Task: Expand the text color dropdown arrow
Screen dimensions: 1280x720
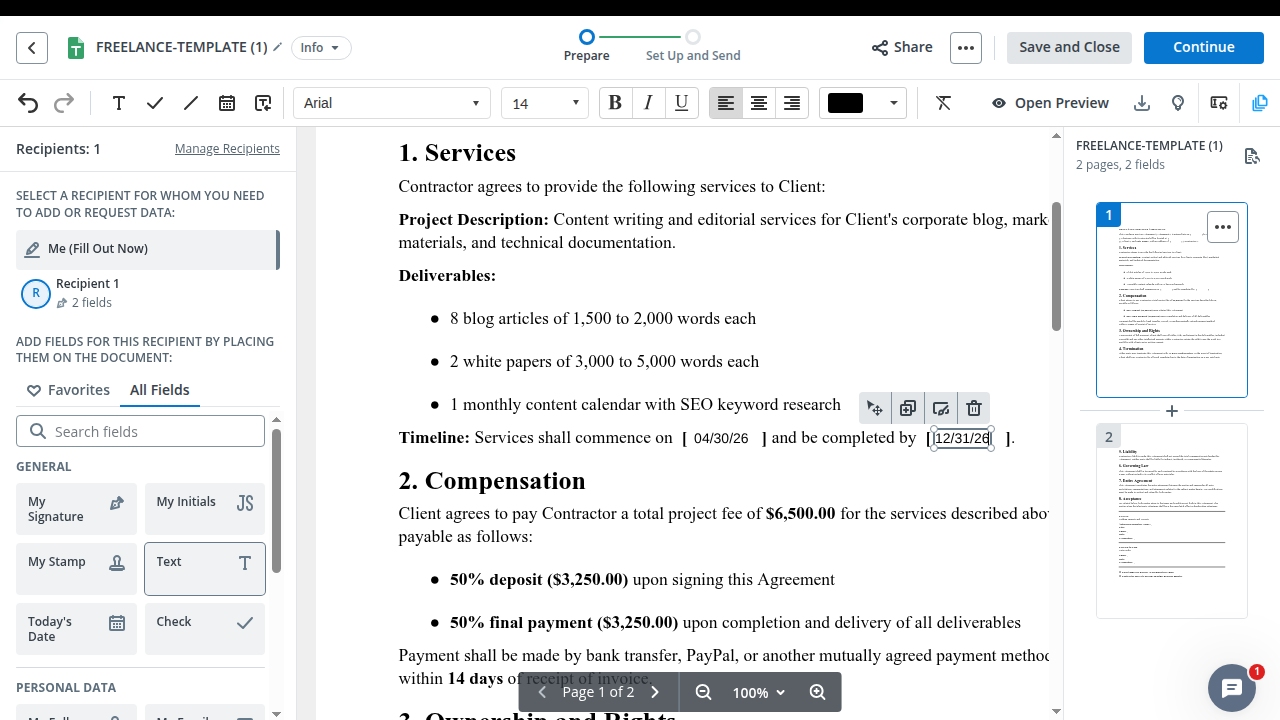Action: (893, 103)
